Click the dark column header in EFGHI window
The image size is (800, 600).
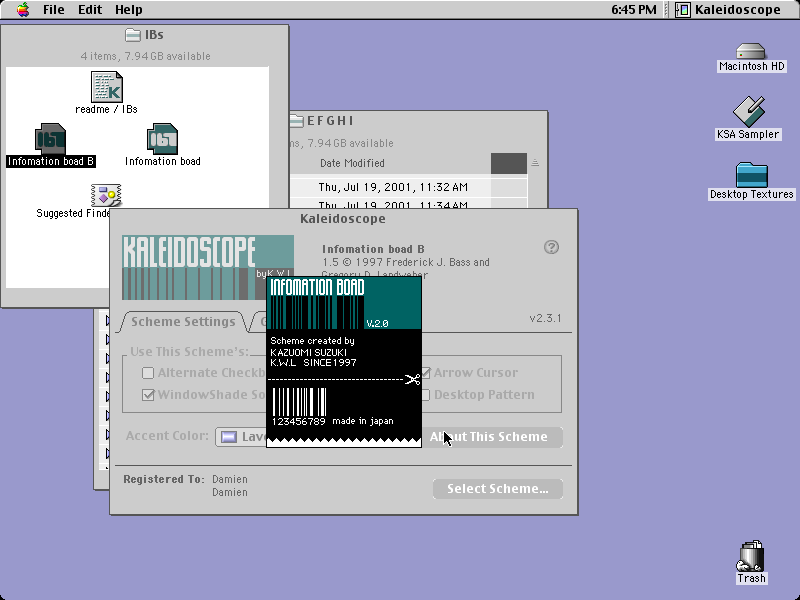click(509, 163)
